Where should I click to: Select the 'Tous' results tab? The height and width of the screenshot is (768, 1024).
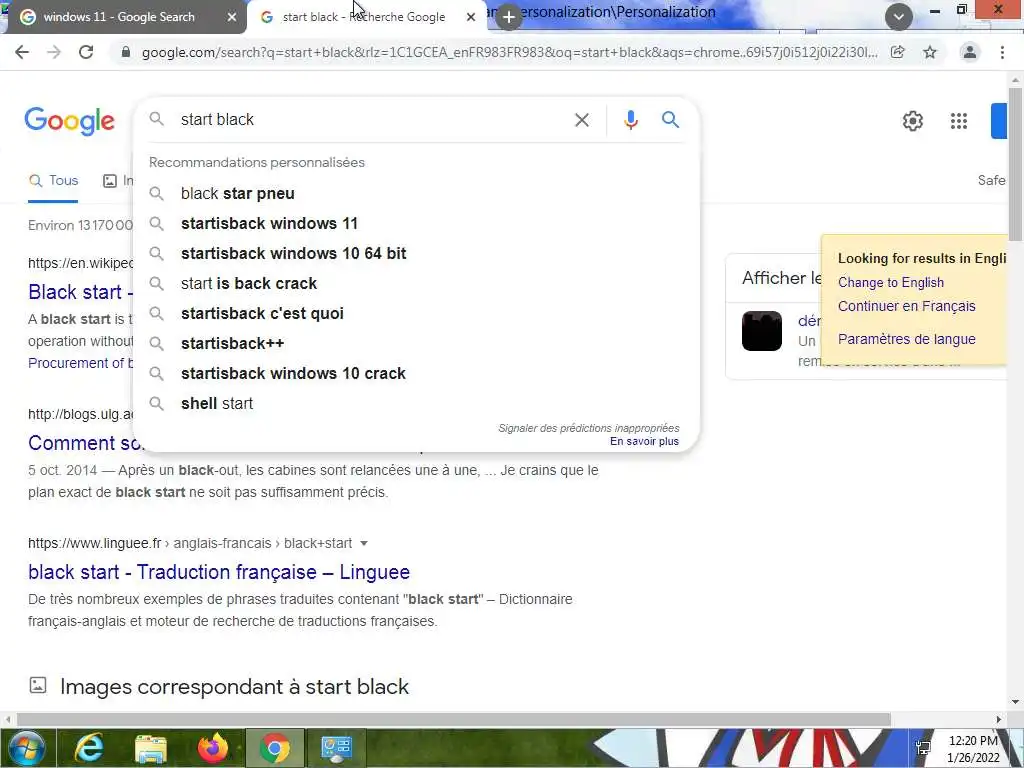[x=54, y=181]
